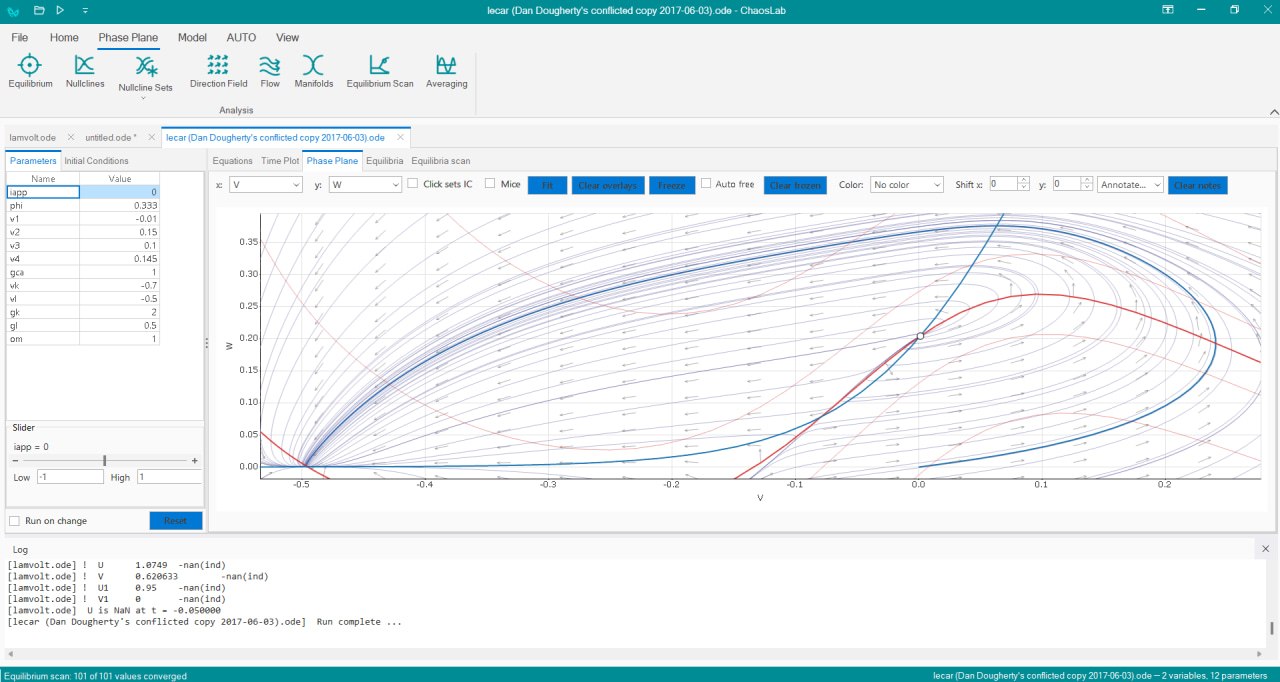The image size is (1280, 682).
Task: Click the slider Low value field
Action: click(70, 478)
